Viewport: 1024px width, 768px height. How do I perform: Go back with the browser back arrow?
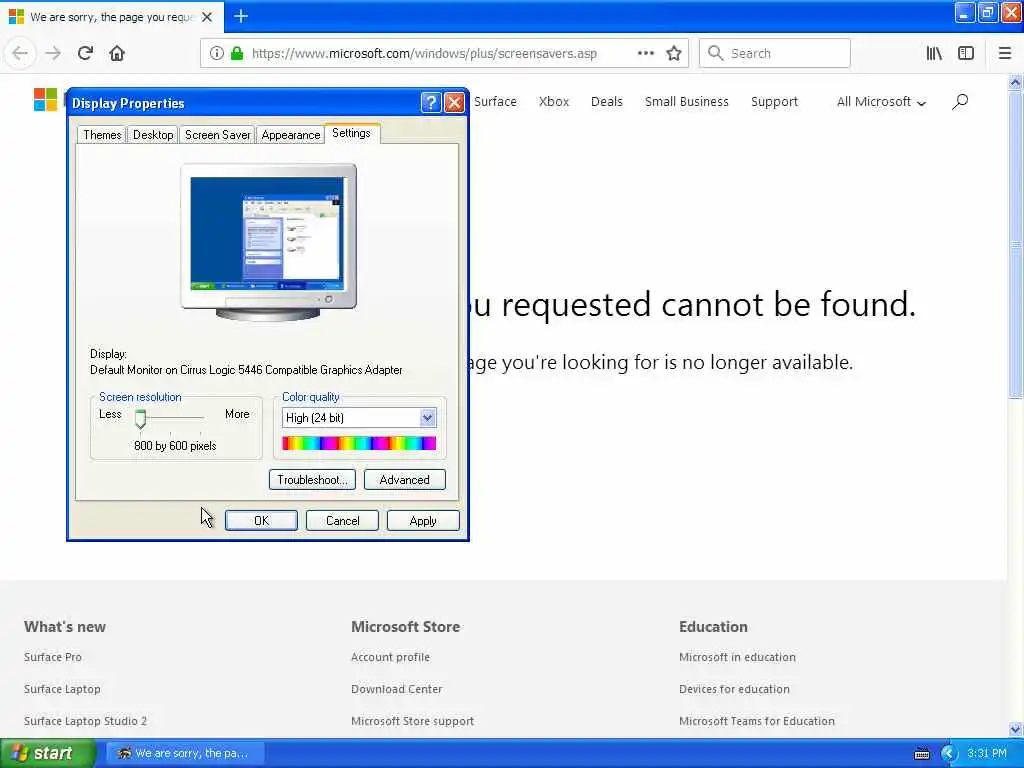20,54
